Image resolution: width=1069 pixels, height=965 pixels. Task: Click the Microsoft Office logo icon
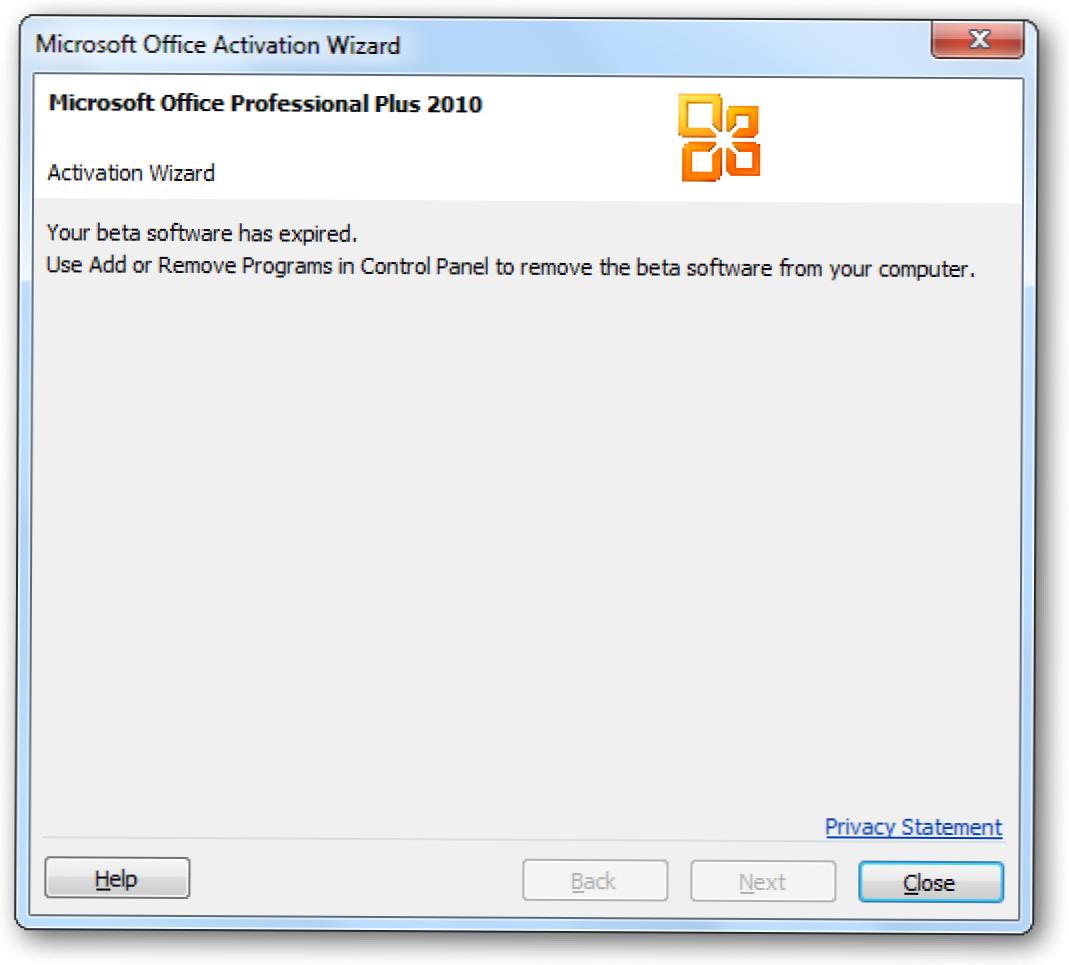tap(719, 138)
